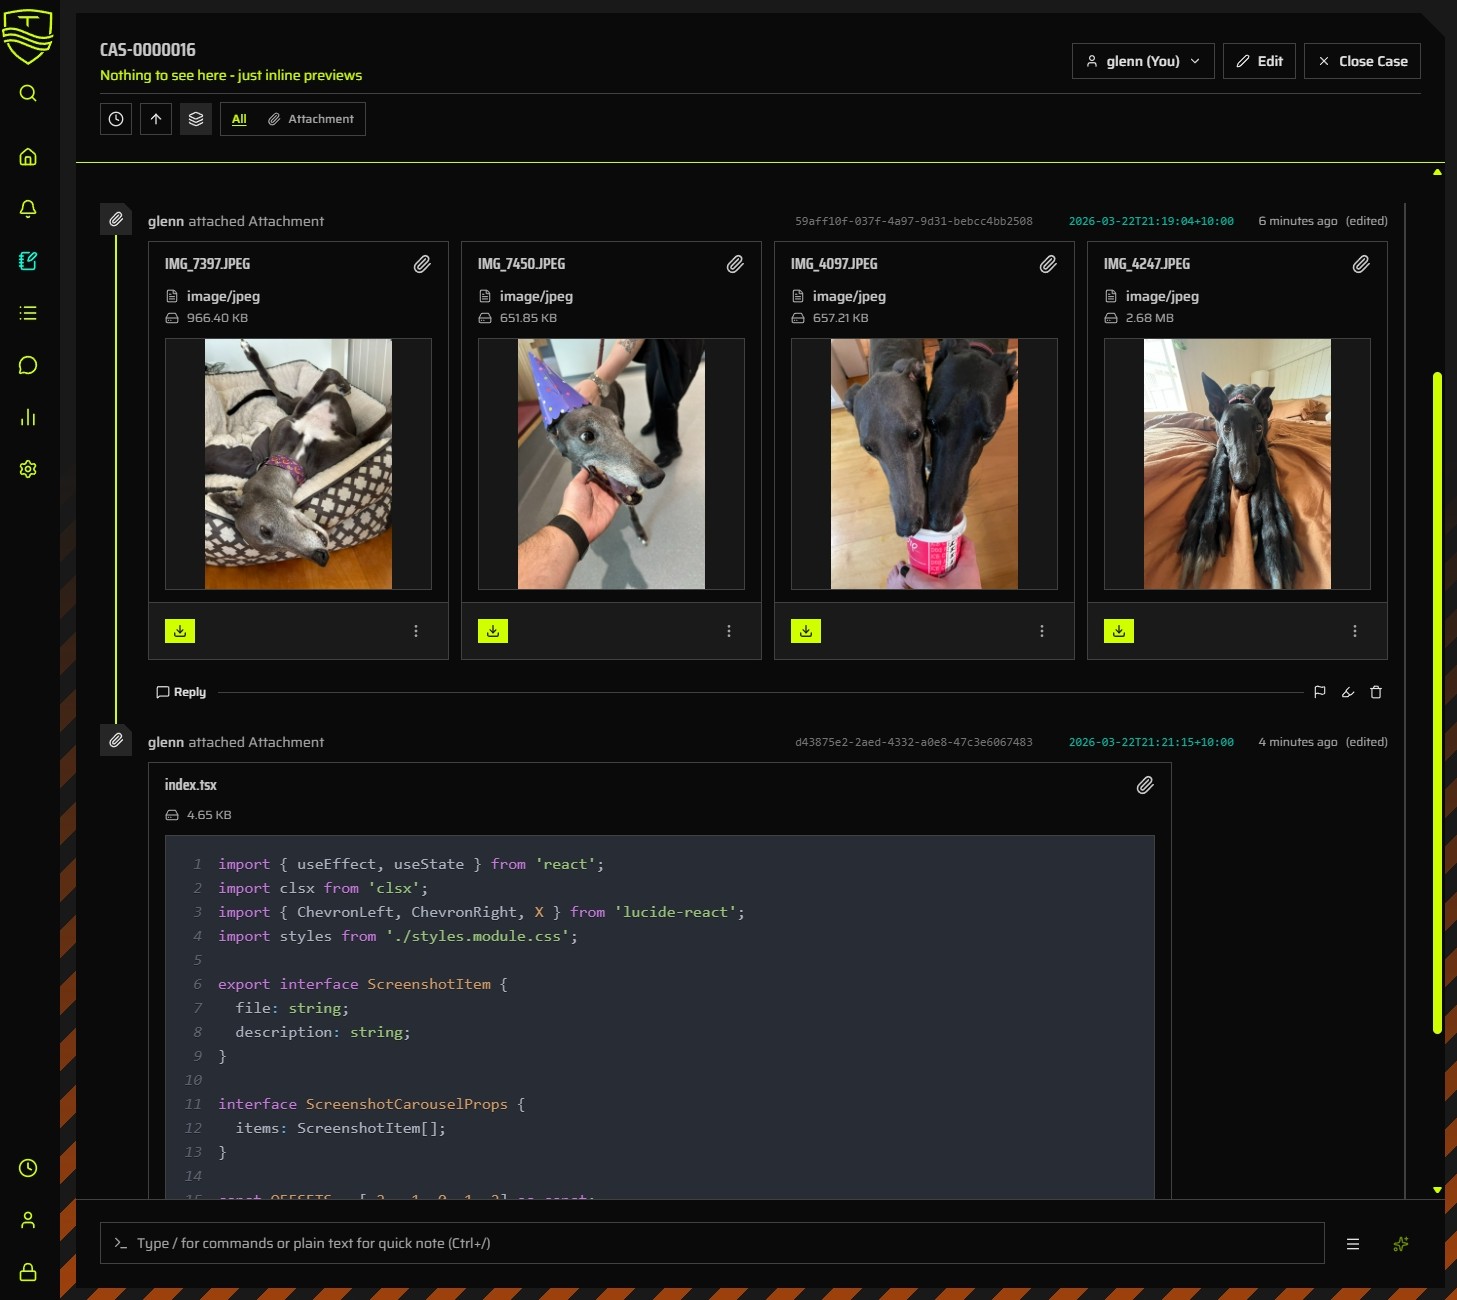Image resolution: width=1457 pixels, height=1300 pixels.
Task: View the analytics bar chart panel
Action: tap(28, 417)
